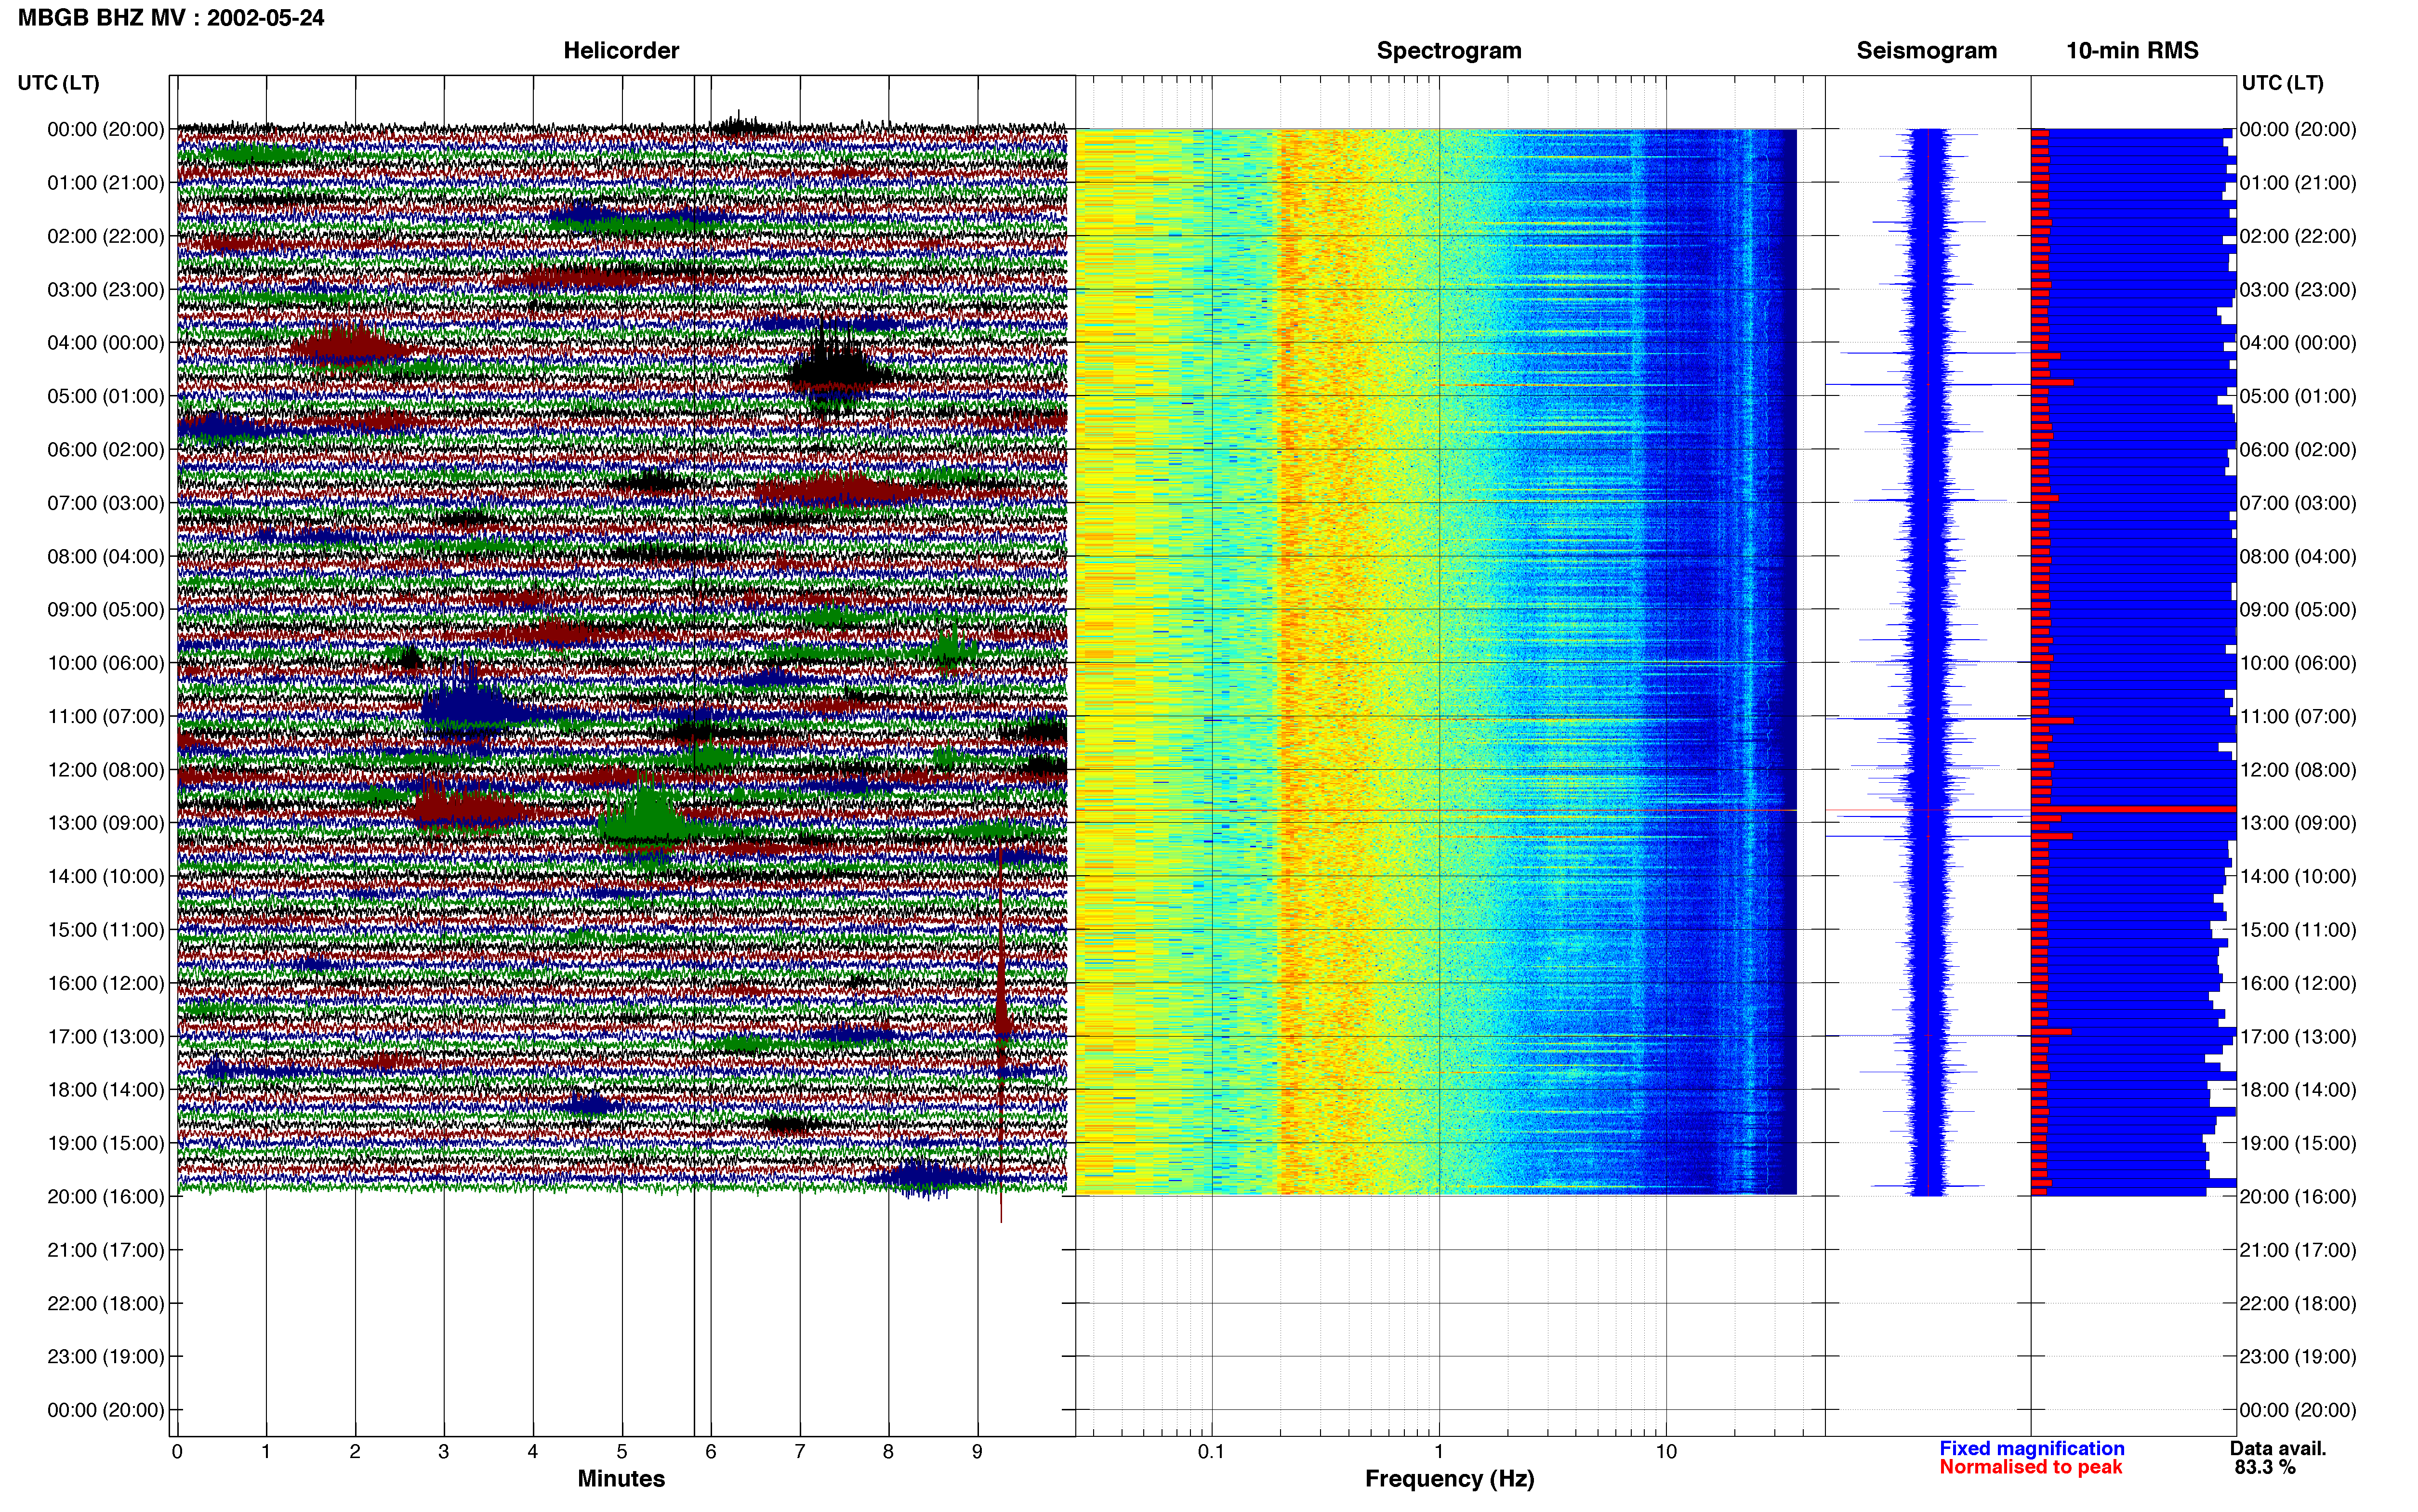Image resolution: width=2418 pixels, height=1512 pixels.
Task: Click left time label '01:00 (21:00)'
Action: pyautogui.click(x=106, y=182)
